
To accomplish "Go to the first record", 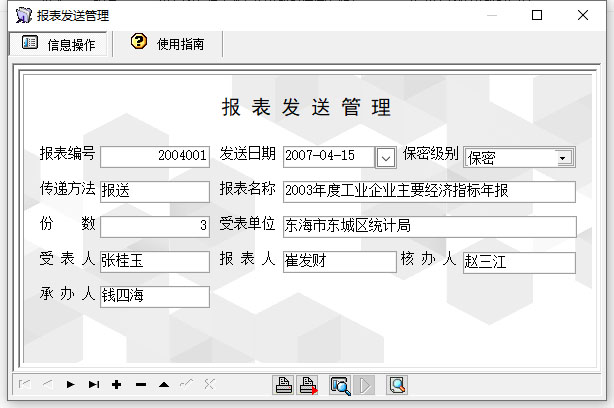I will click(x=25, y=385).
